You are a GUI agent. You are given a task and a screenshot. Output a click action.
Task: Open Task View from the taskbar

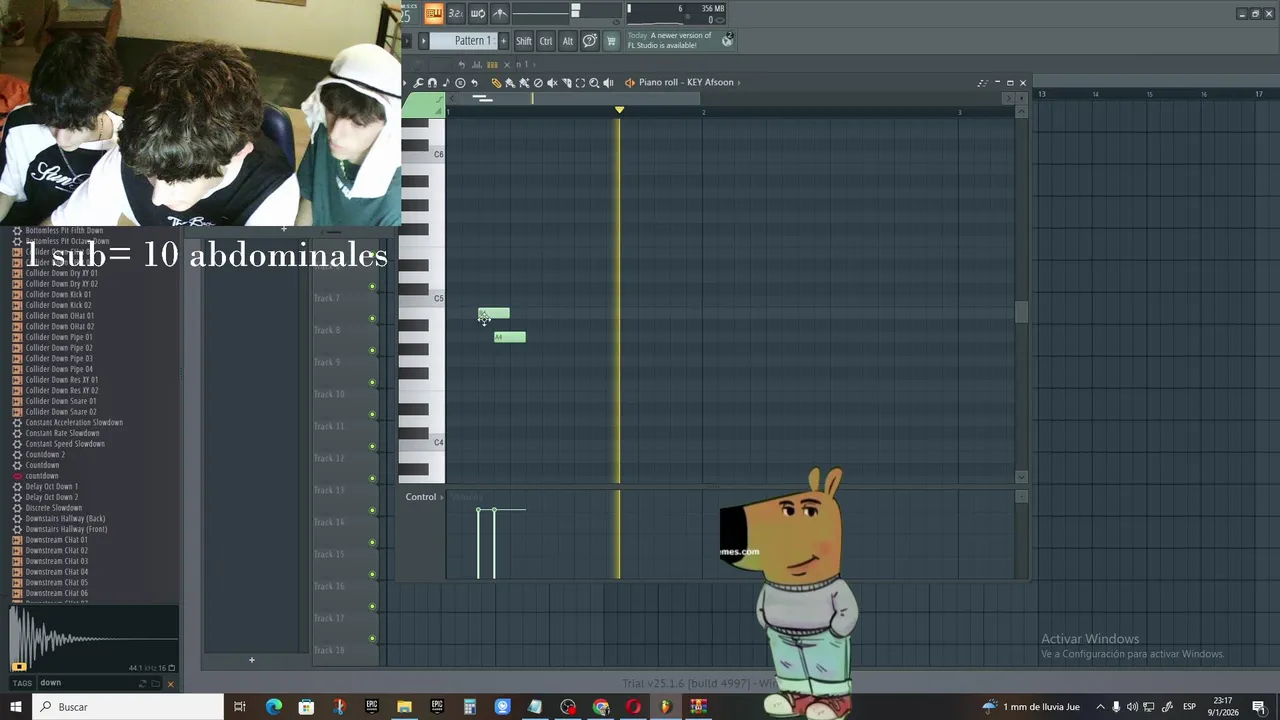click(x=240, y=707)
